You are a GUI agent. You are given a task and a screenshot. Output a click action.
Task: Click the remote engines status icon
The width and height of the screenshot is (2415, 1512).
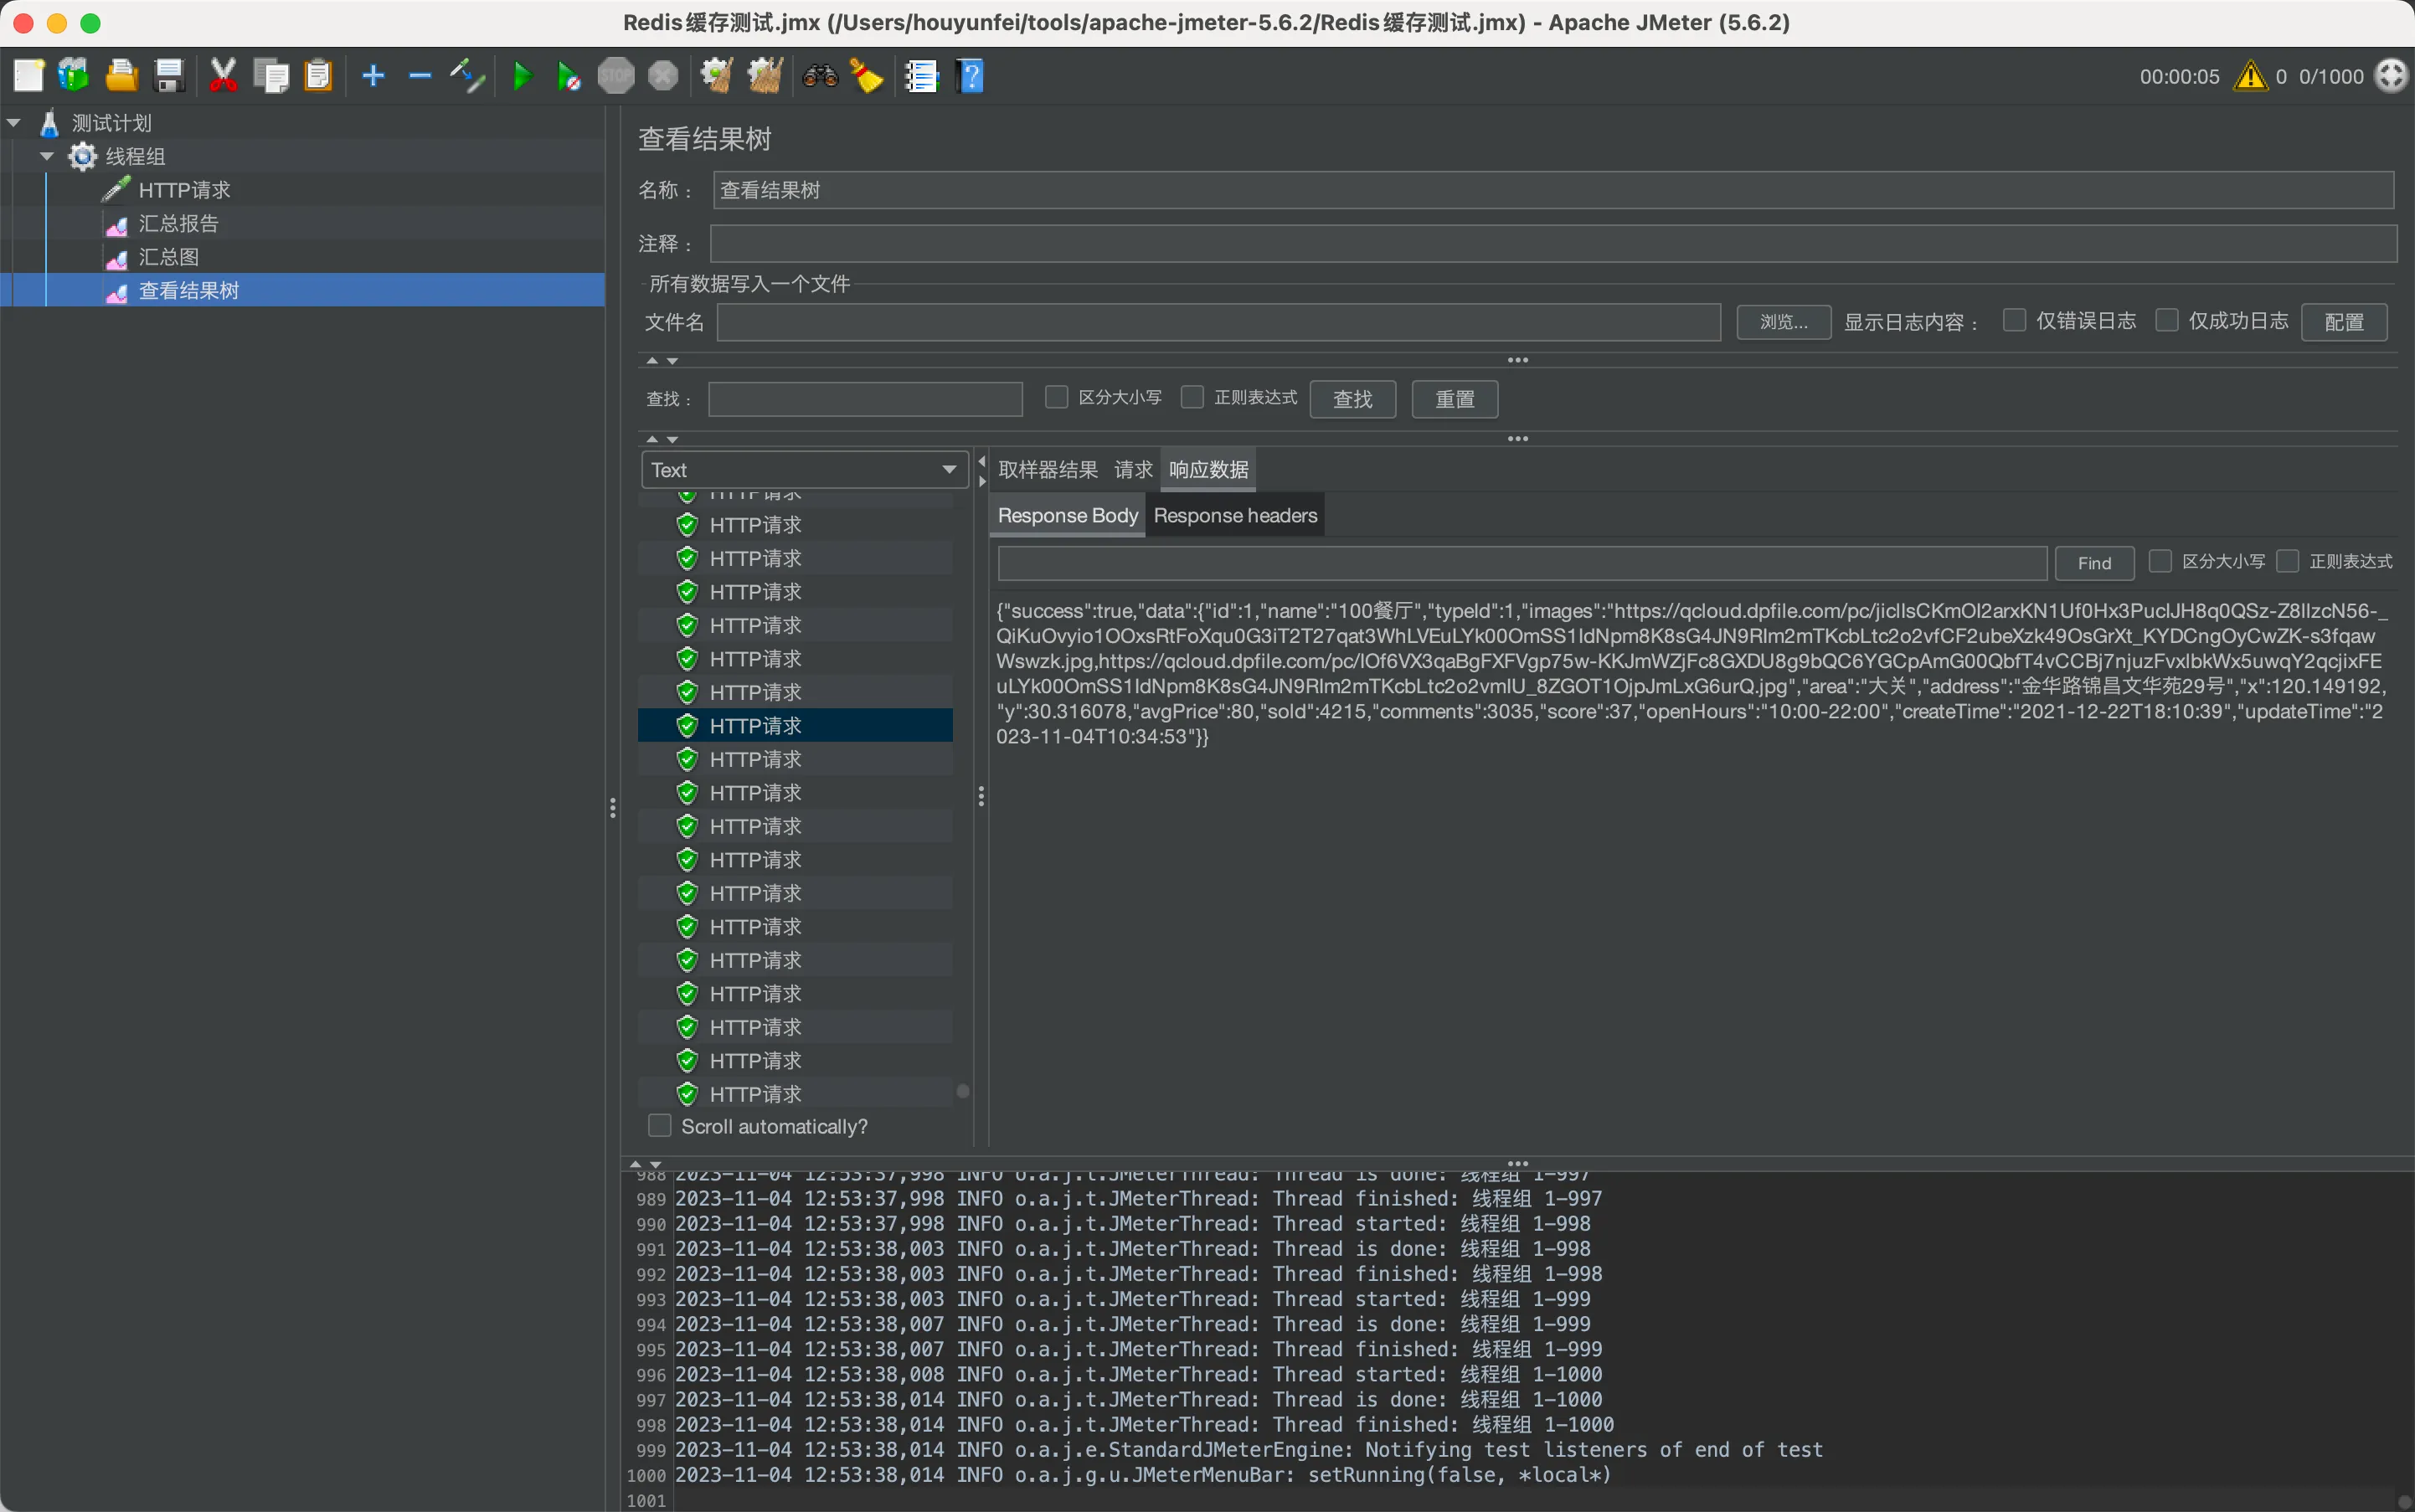tap(2391, 76)
